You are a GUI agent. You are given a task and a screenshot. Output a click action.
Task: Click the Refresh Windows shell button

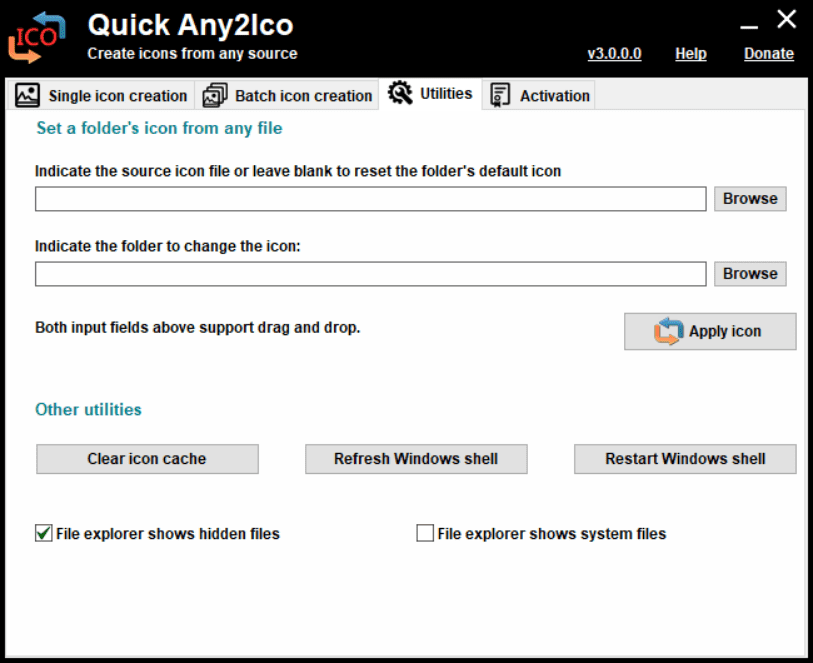(x=416, y=459)
